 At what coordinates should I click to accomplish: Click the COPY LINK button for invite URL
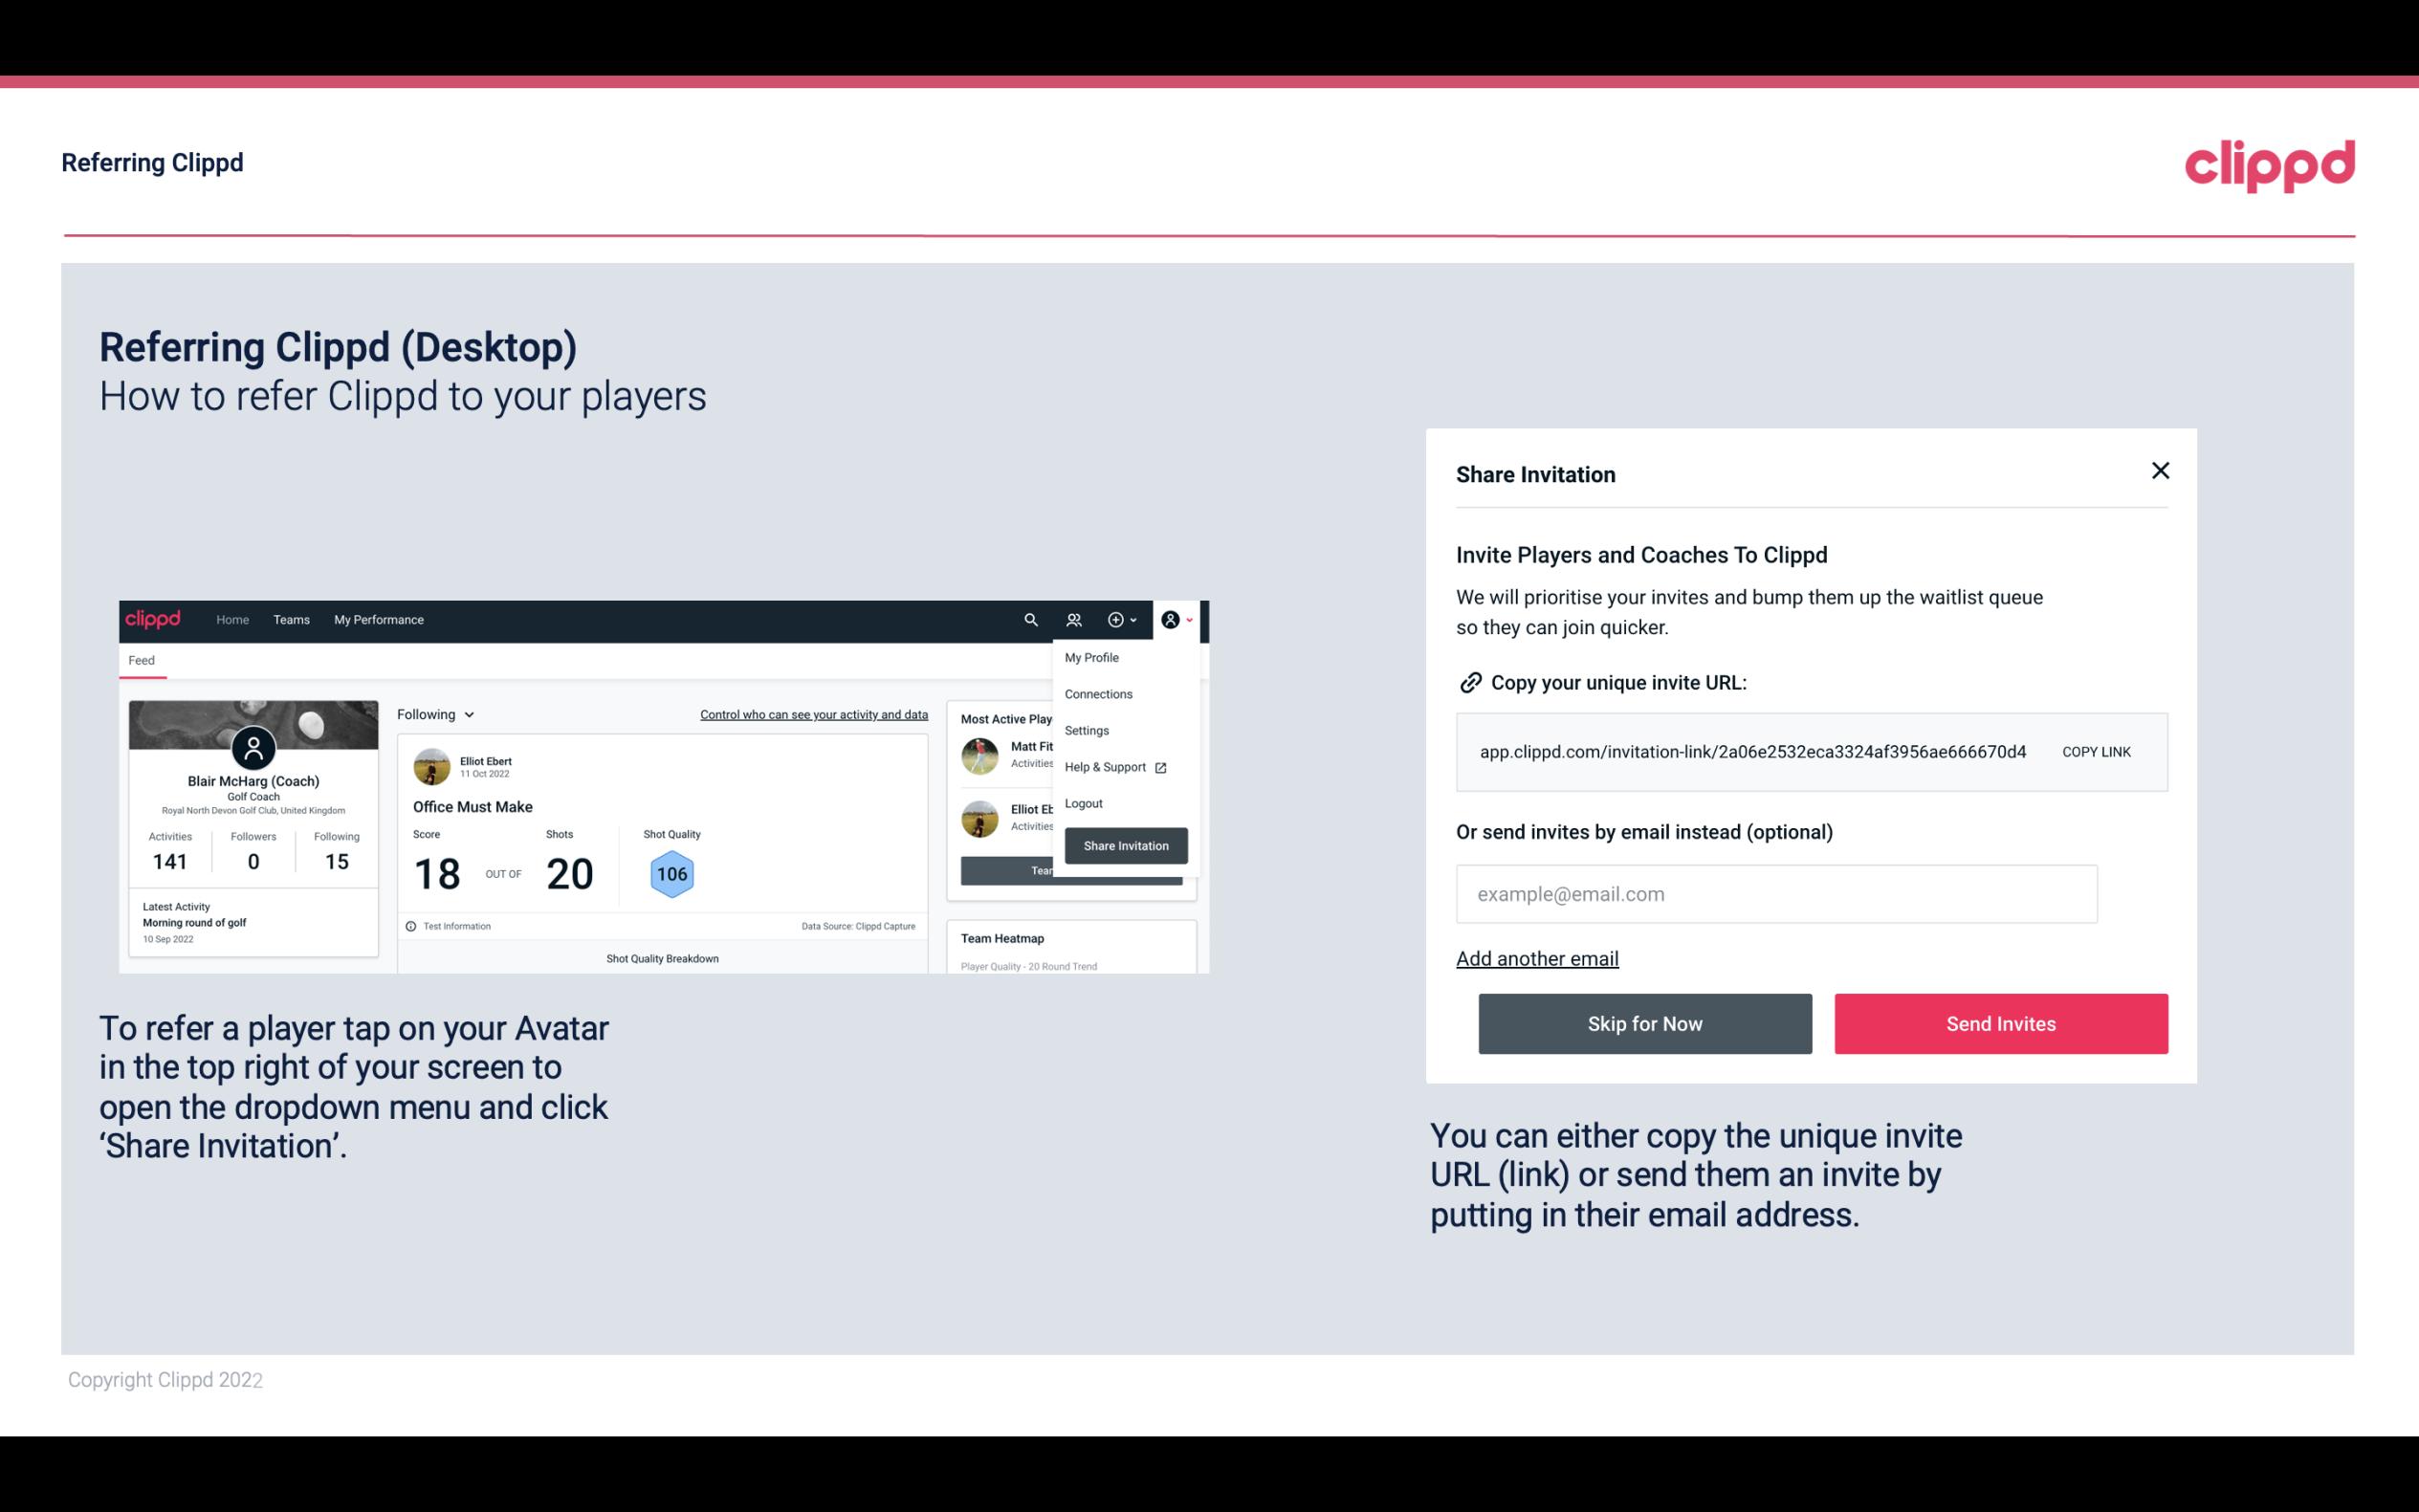click(2097, 751)
